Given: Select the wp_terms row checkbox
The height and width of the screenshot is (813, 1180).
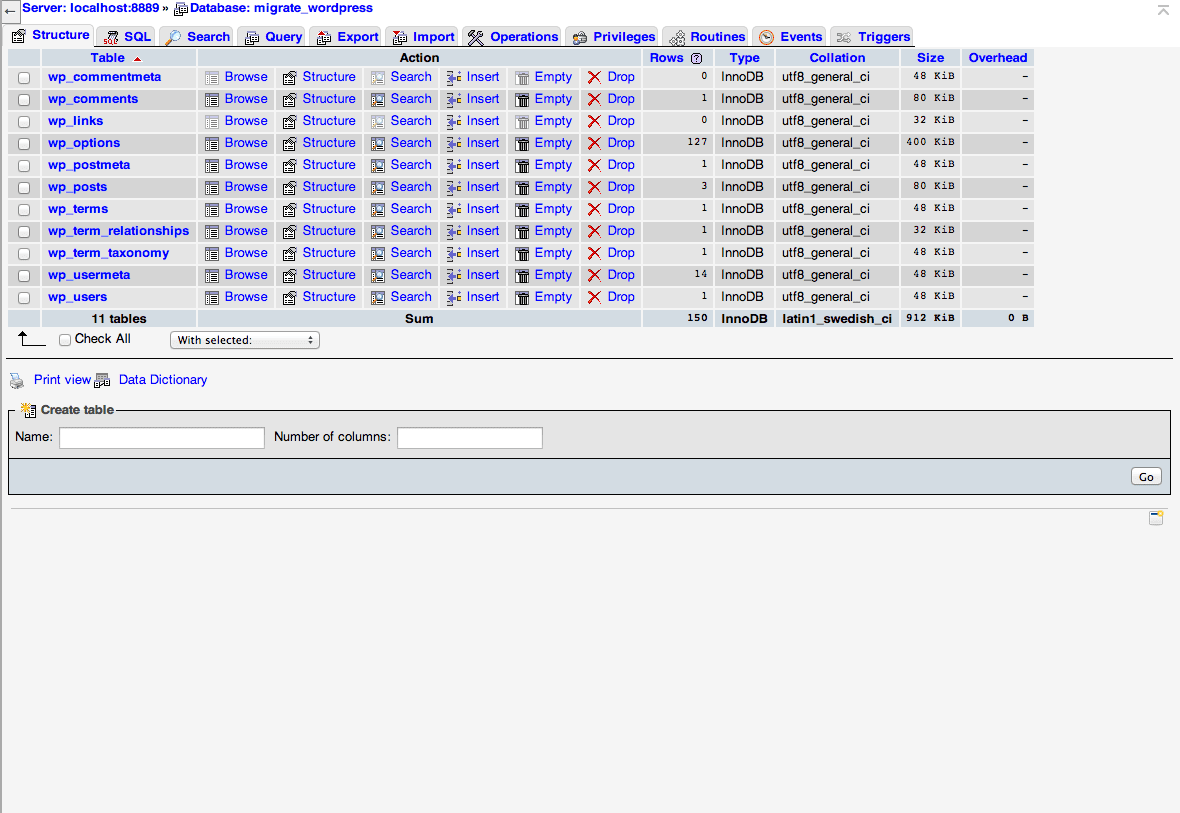Looking at the screenshot, I should [24, 208].
